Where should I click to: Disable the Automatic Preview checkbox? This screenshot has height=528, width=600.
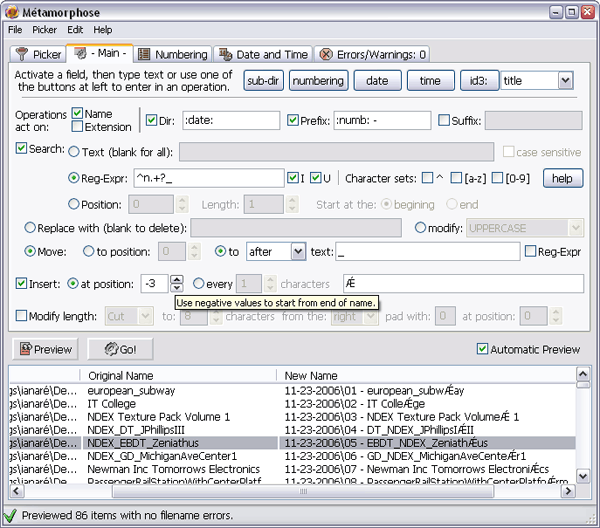click(483, 349)
